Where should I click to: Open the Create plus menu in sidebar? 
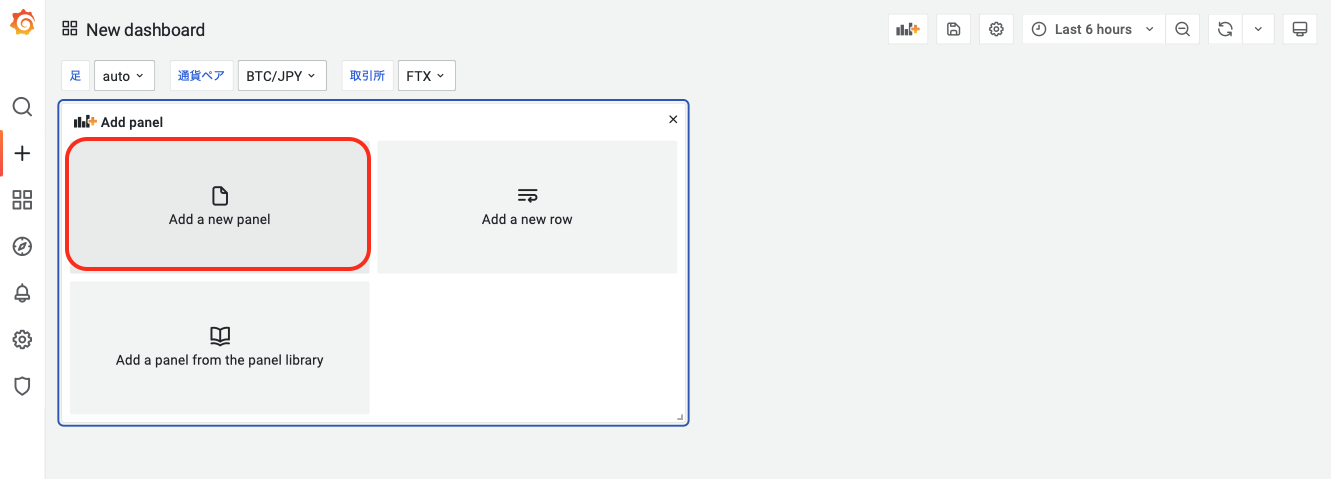click(x=22, y=153)
